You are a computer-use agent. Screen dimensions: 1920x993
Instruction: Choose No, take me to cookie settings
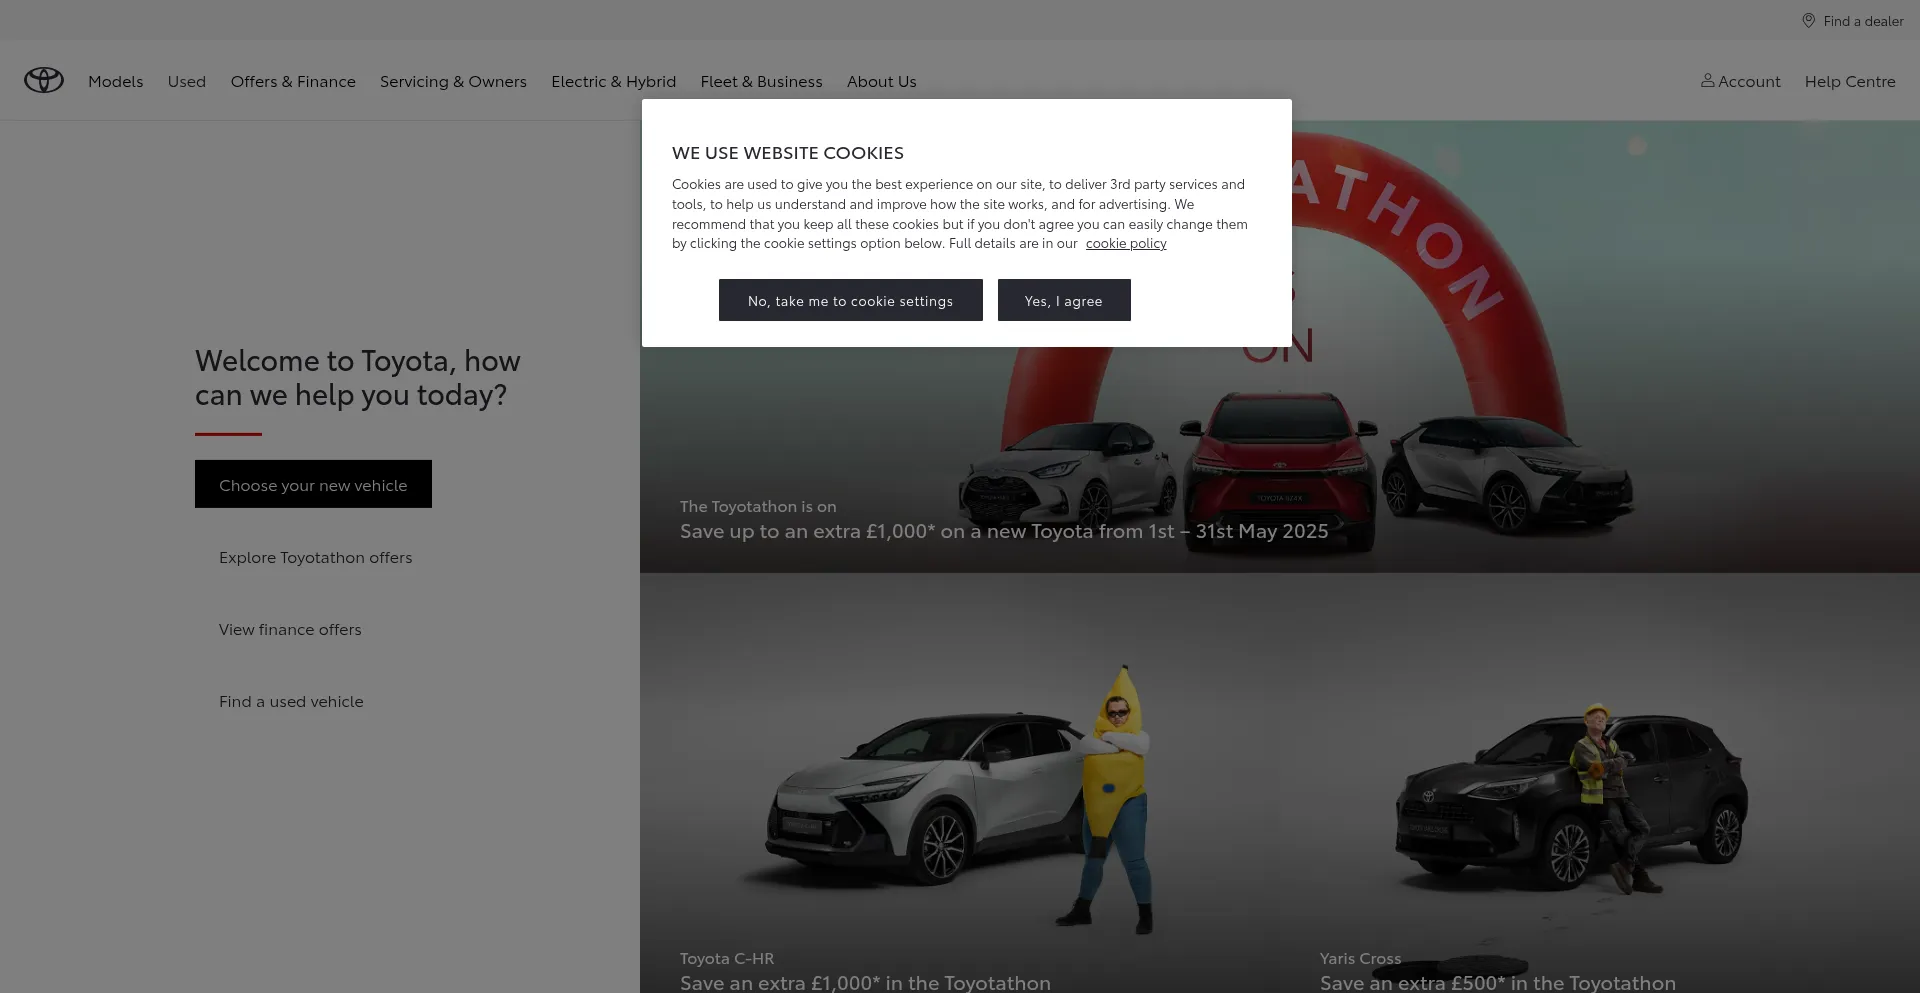(x=850, y=301)
